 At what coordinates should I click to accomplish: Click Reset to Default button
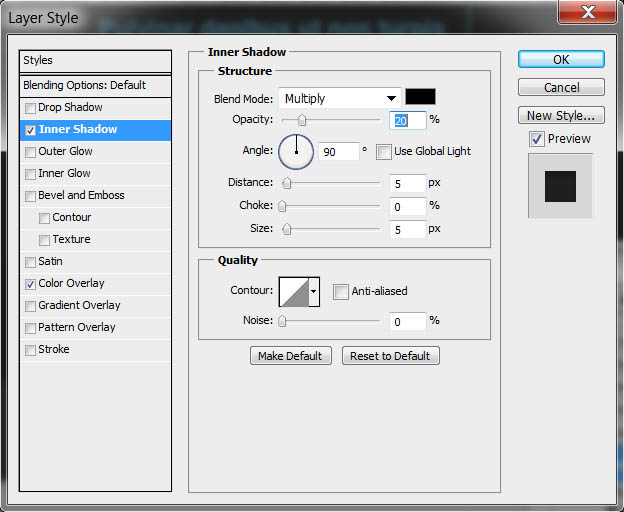pos(390,356)
